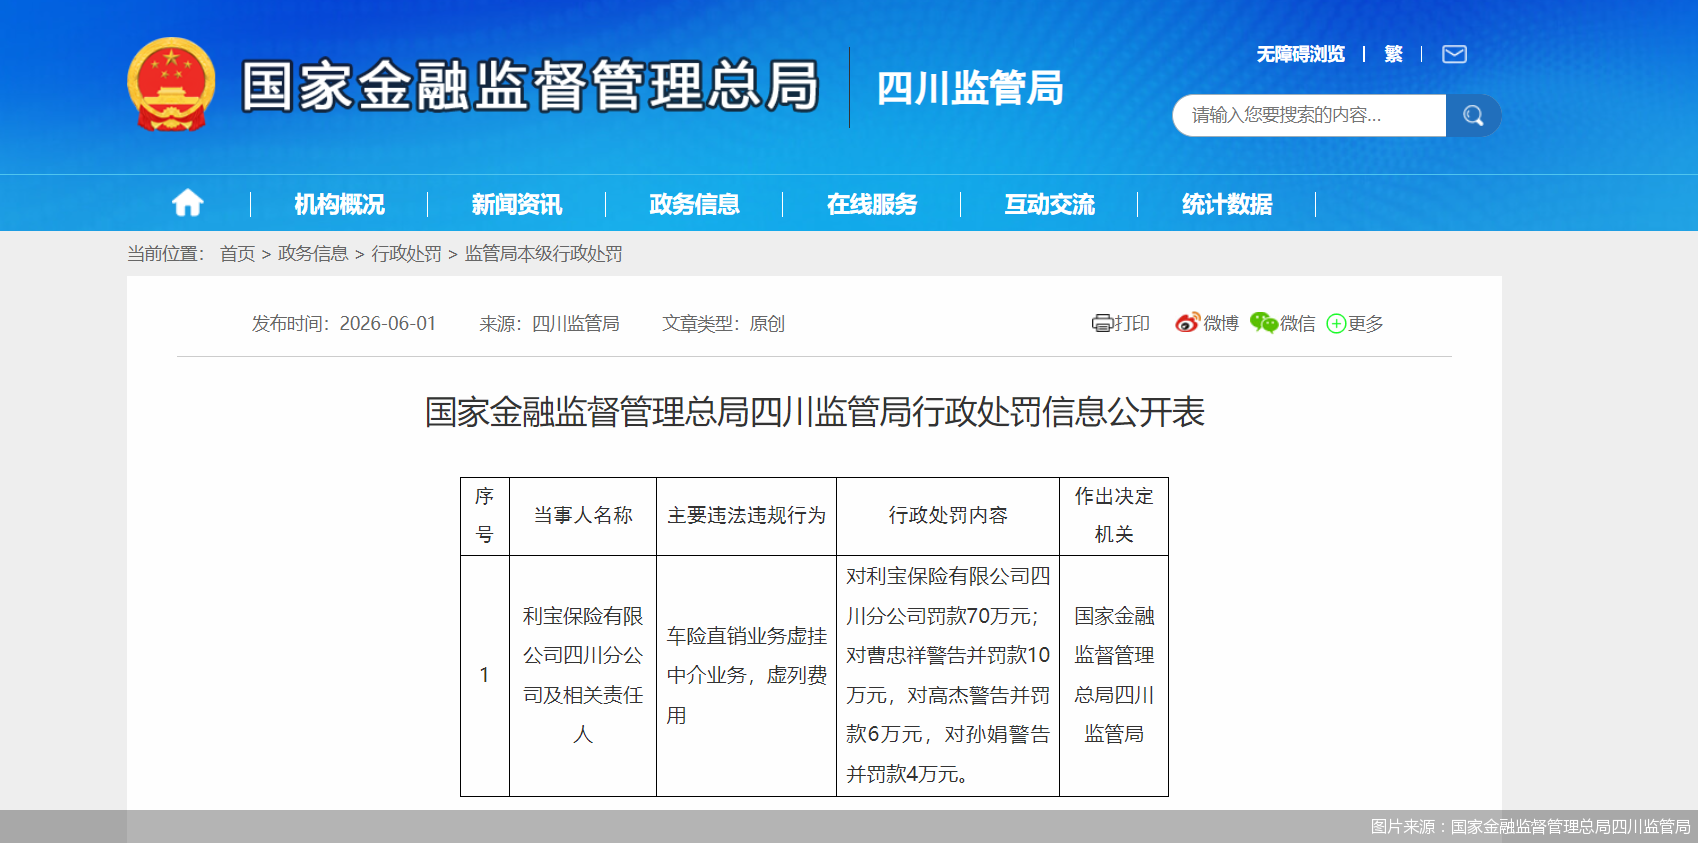Screen dimensions: 1698x843
Task: Open the 在线服务 menu
Action: (x=872, y=204)
